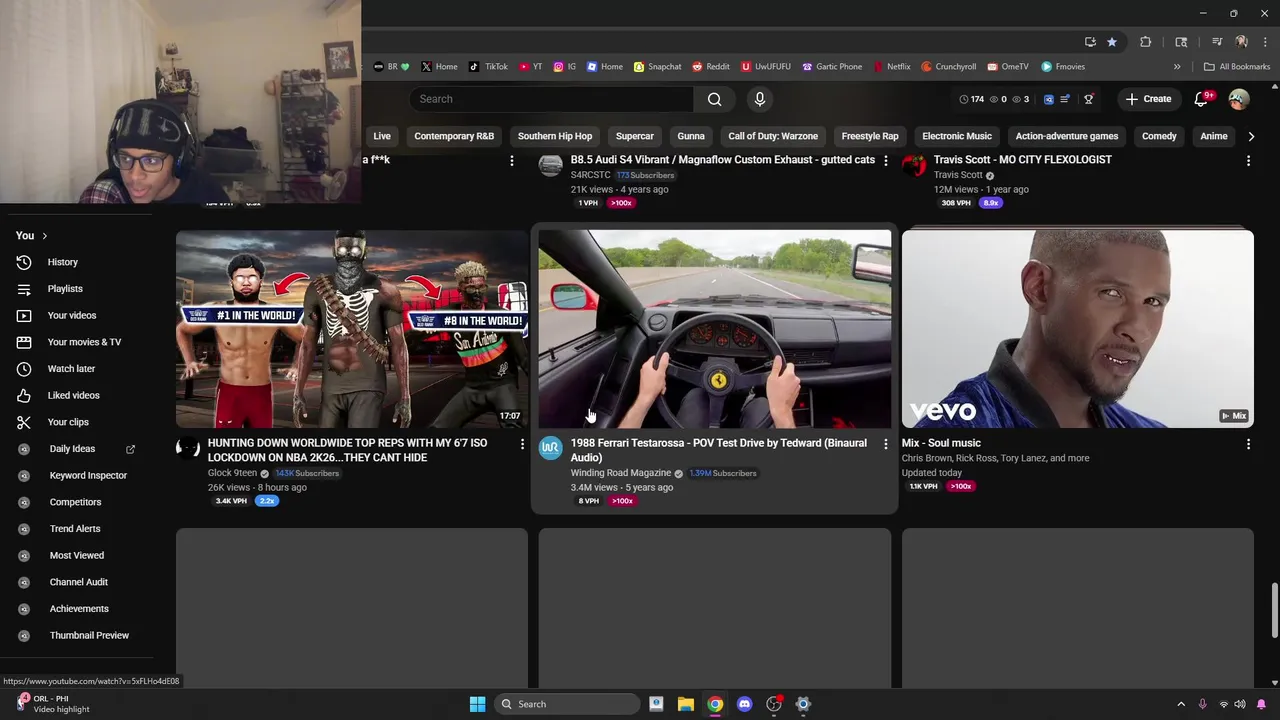
Task: Open Chrome three-dot menu
Action: [x=1265, y=42]
